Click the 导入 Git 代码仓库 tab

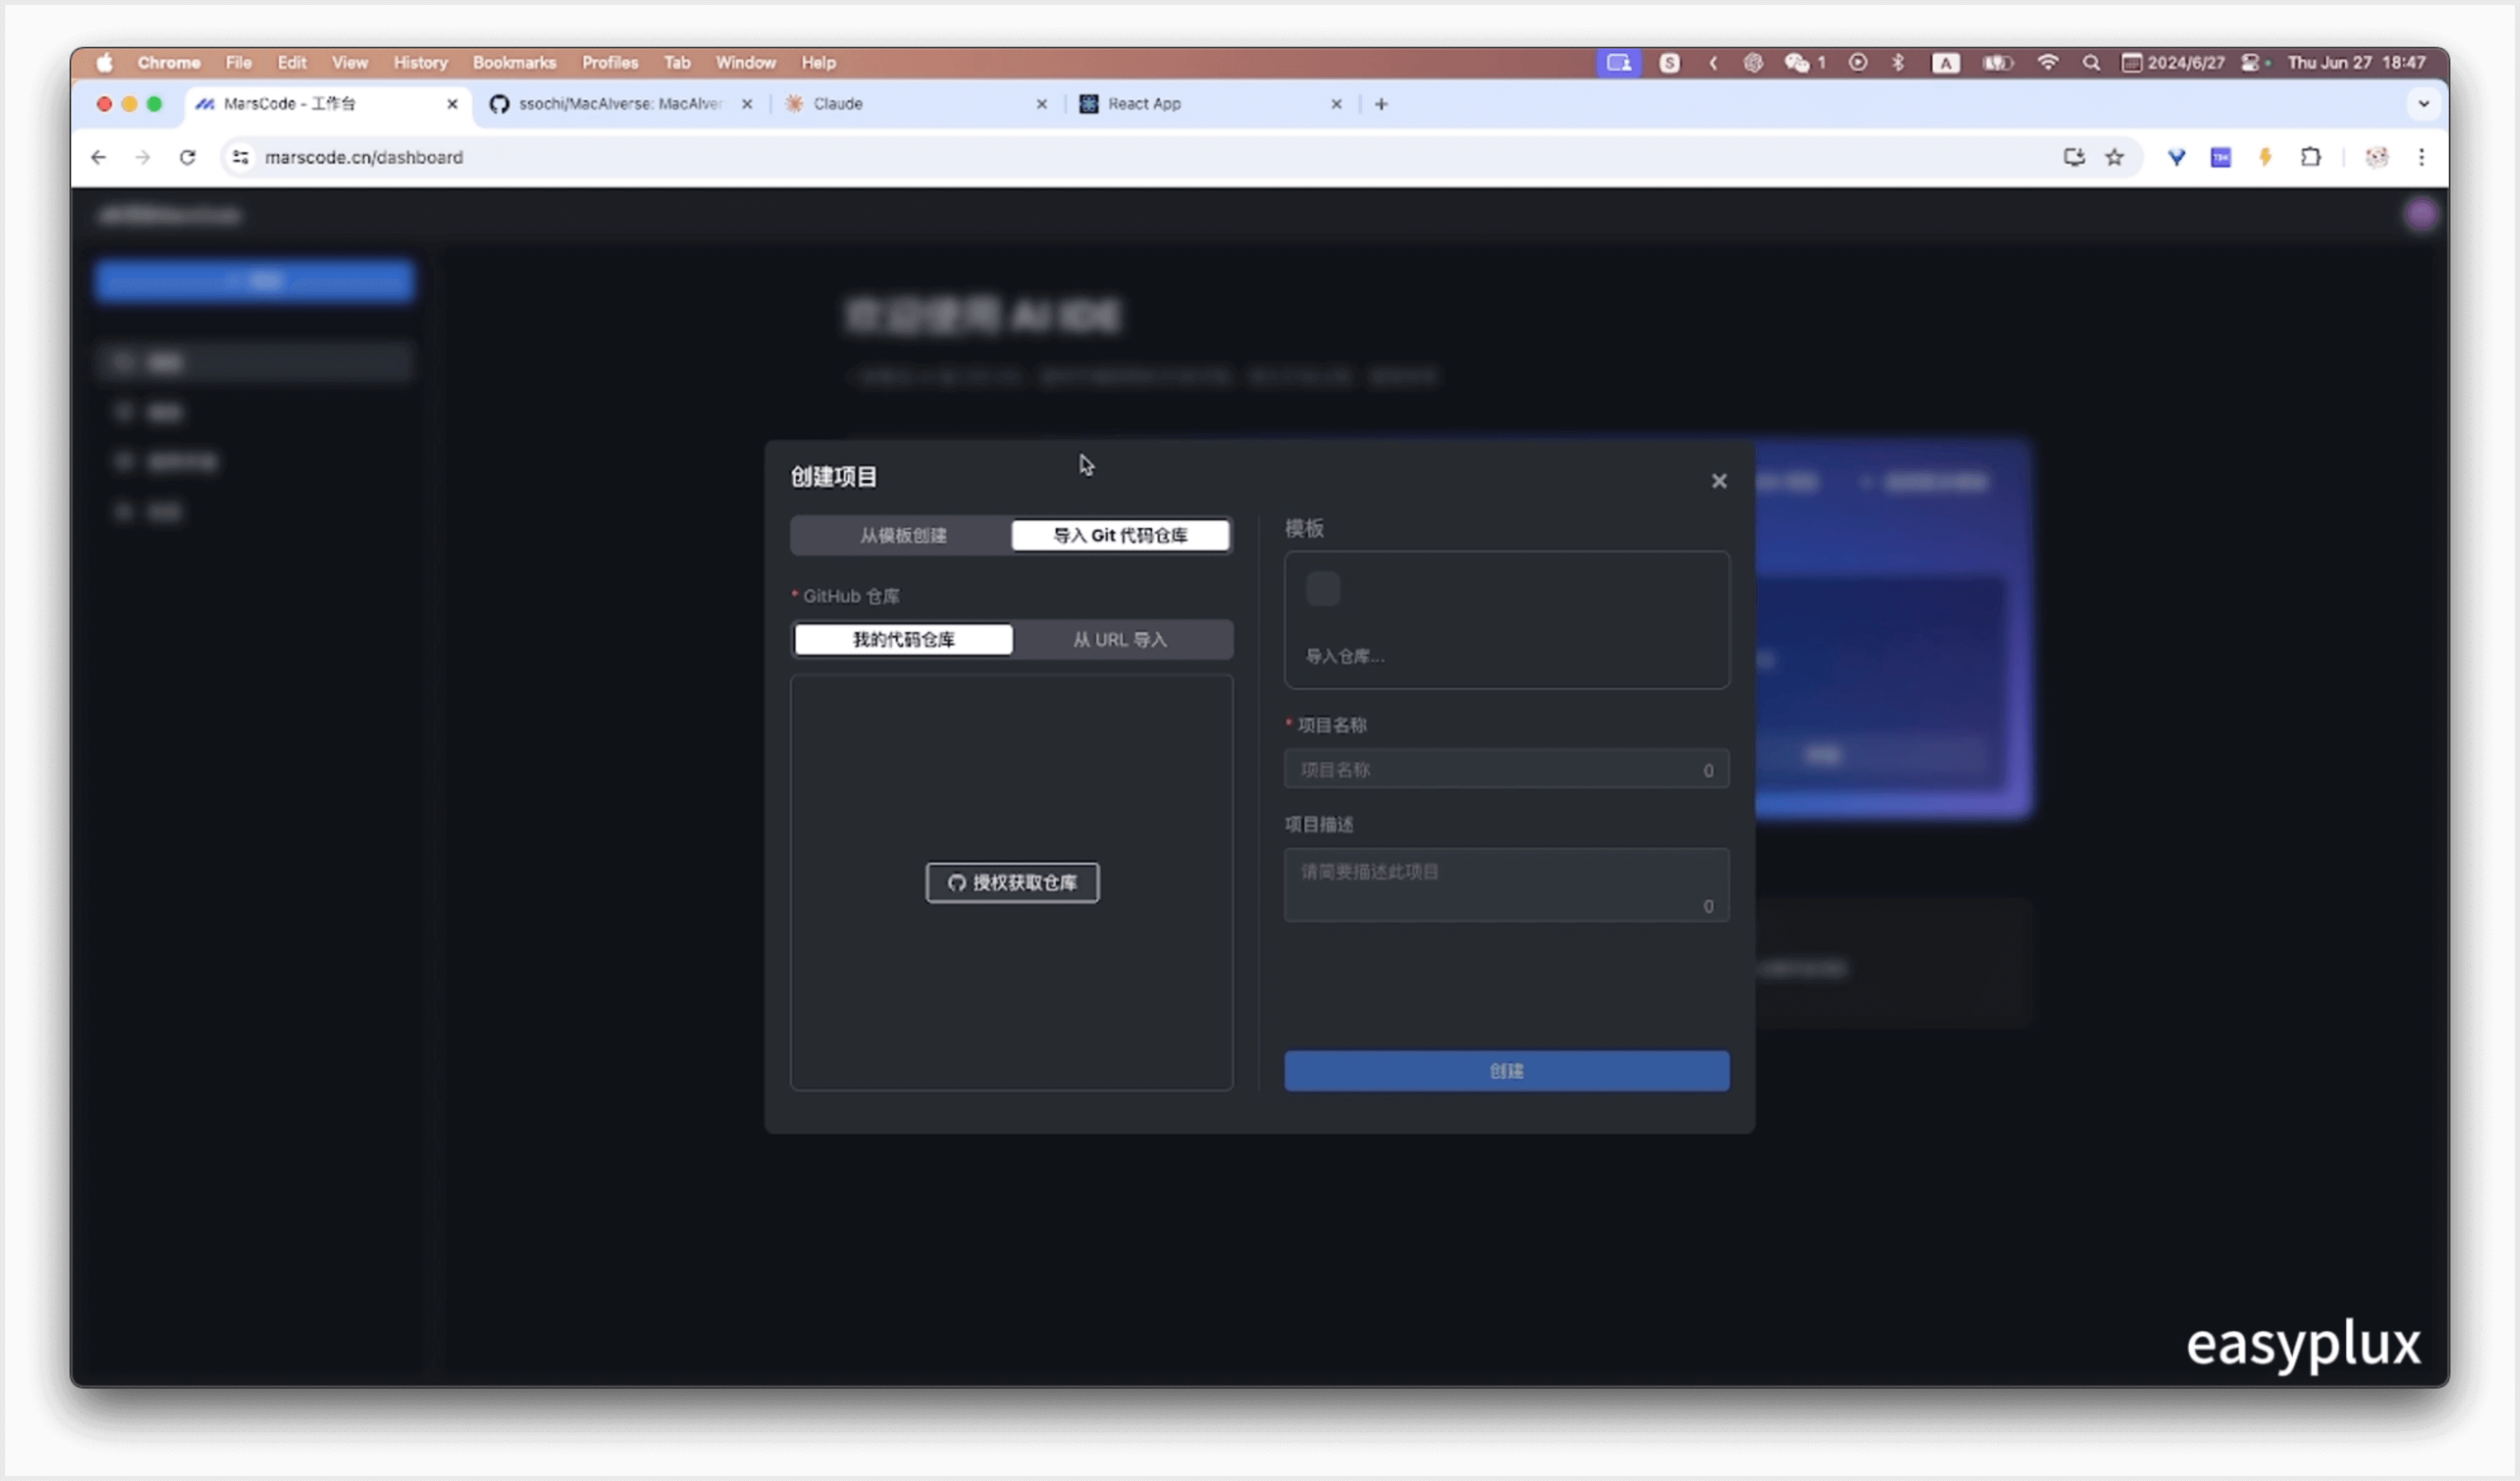click(1121, 534)
